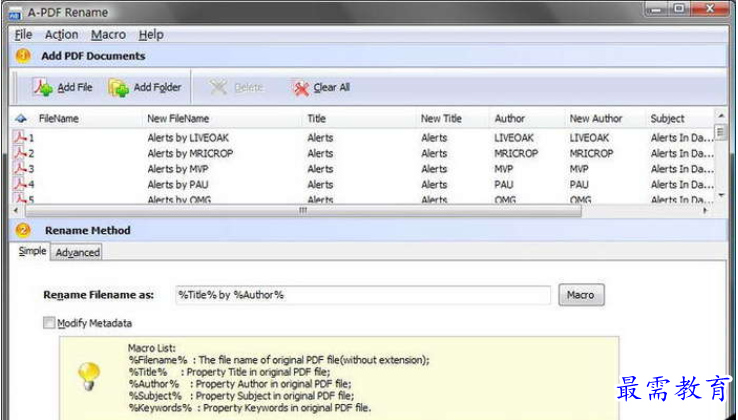Image resolution: width=738 pixels, height=420 pixels.
Task: Select "Alerts by MVP" new filename cell
Action: point(178,169)
